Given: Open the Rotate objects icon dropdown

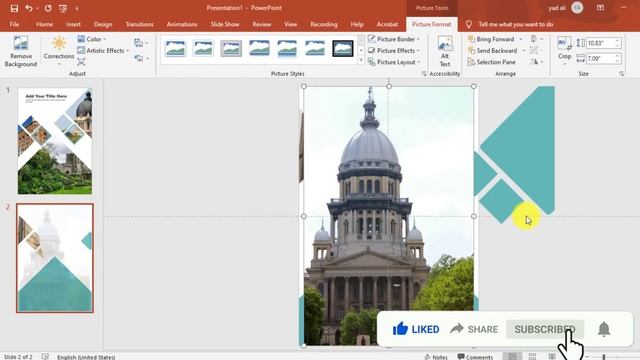Looking at the screenshot, I should pyautogui.click(x=536, y=62).
